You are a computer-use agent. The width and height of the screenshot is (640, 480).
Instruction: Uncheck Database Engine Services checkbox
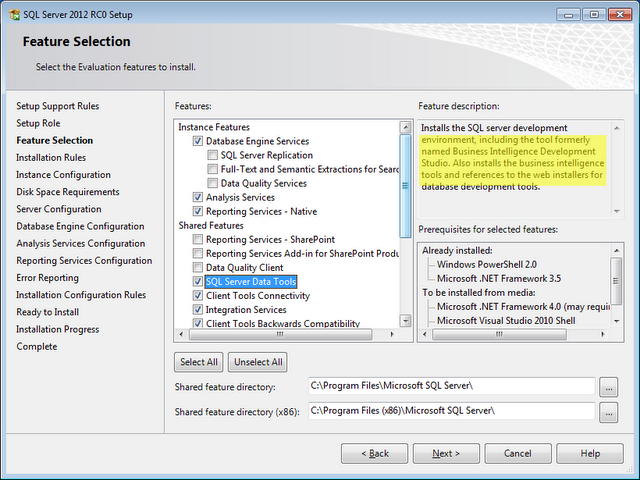[x=198, y=141]
